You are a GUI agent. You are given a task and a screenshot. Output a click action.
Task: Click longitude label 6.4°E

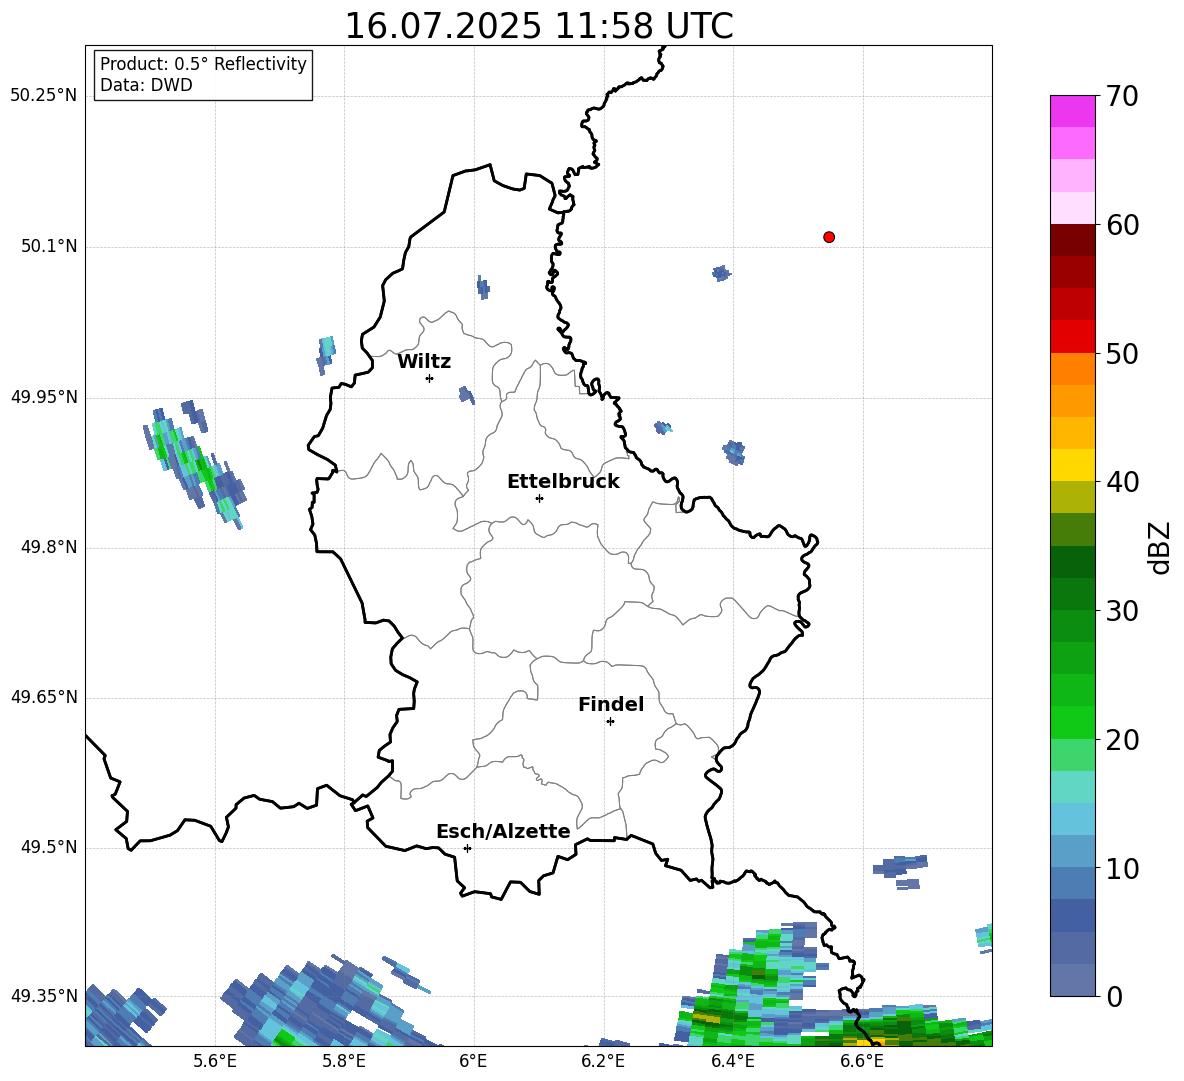pos(732,1061)
